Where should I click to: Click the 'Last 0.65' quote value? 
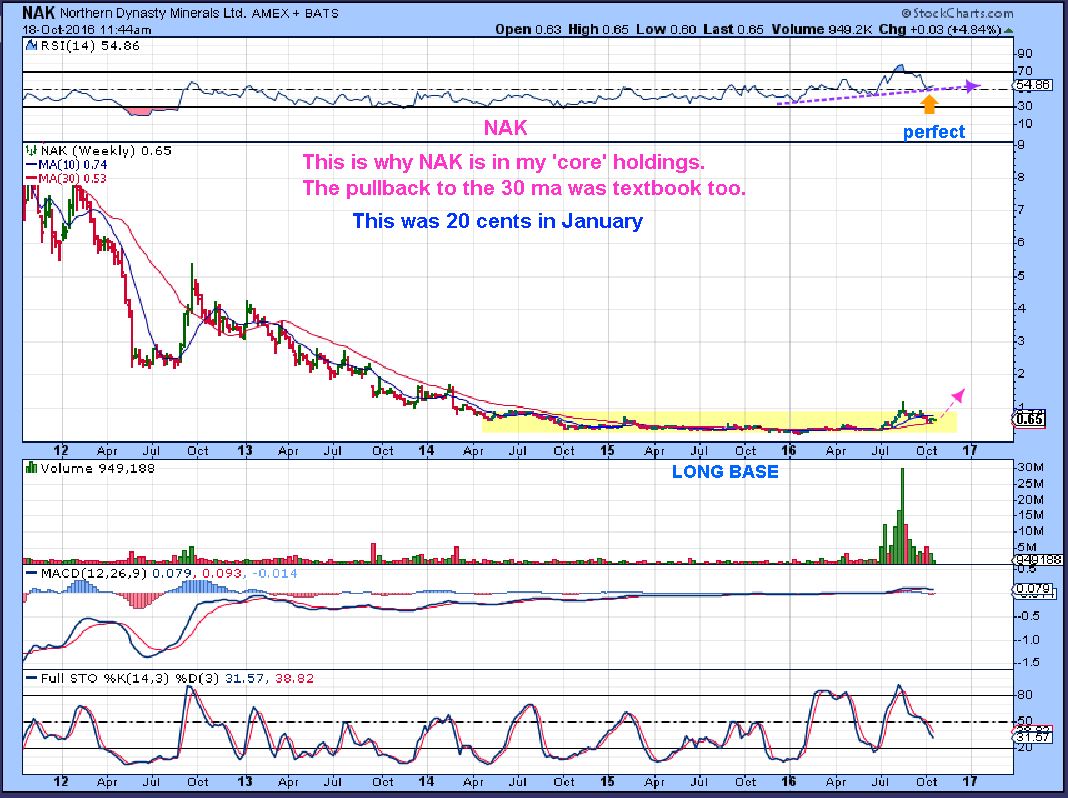[x=734, y=29]
